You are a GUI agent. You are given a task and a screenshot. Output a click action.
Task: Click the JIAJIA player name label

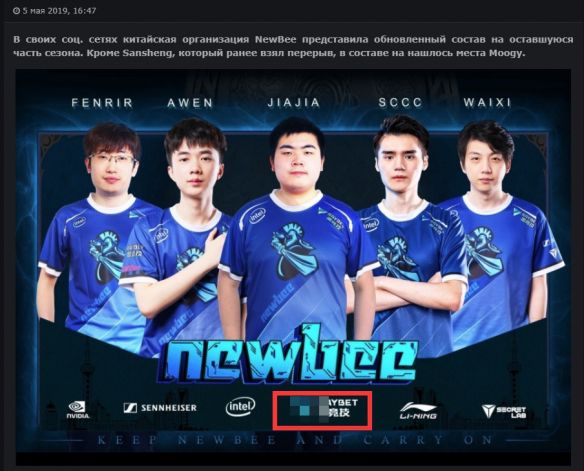tap(294, 102)
